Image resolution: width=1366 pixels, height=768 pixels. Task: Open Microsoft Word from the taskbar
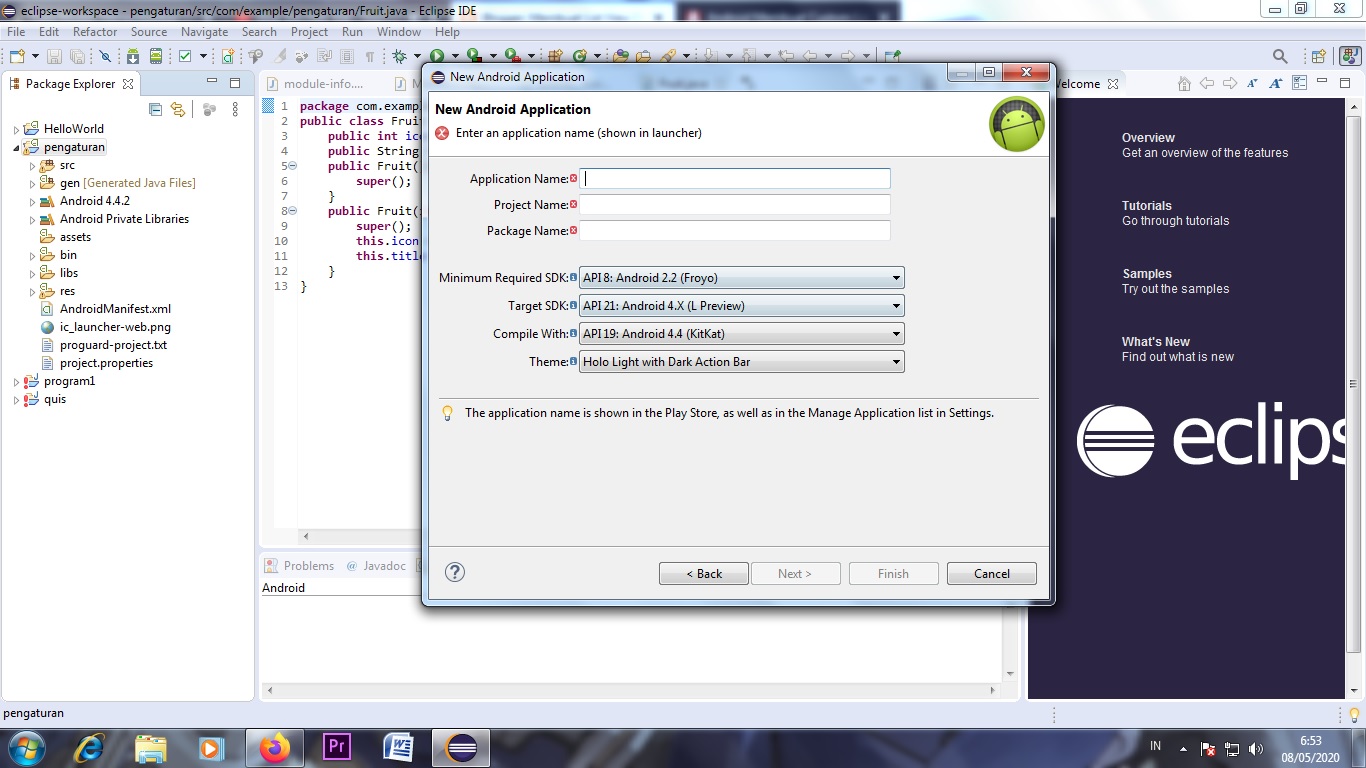399,747
